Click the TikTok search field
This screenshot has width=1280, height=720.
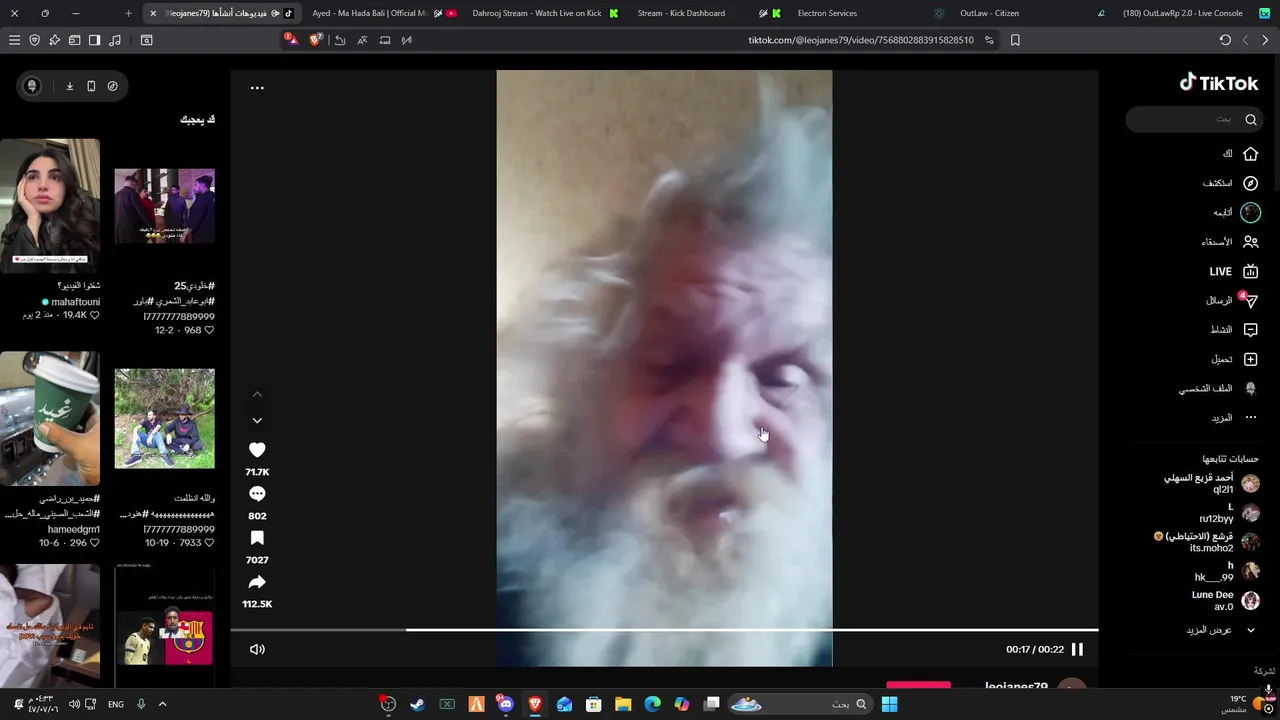click(1194, 119)
